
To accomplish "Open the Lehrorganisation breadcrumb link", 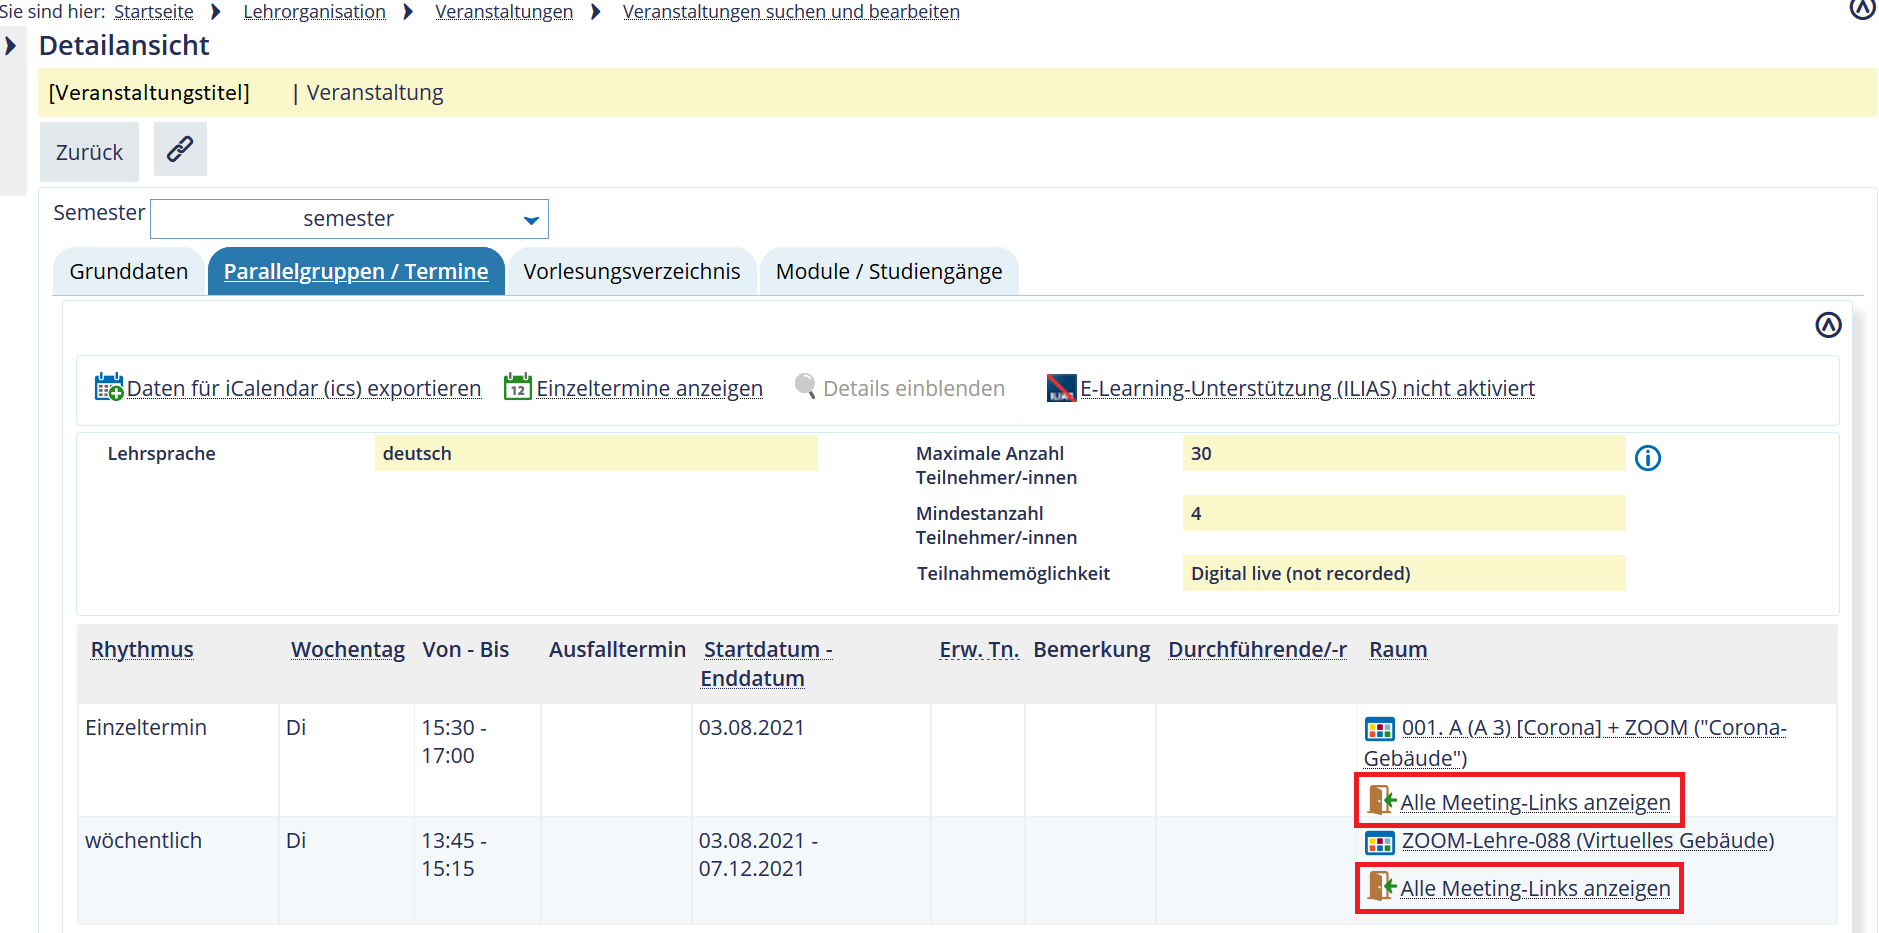I will click(x=314, y=11).
